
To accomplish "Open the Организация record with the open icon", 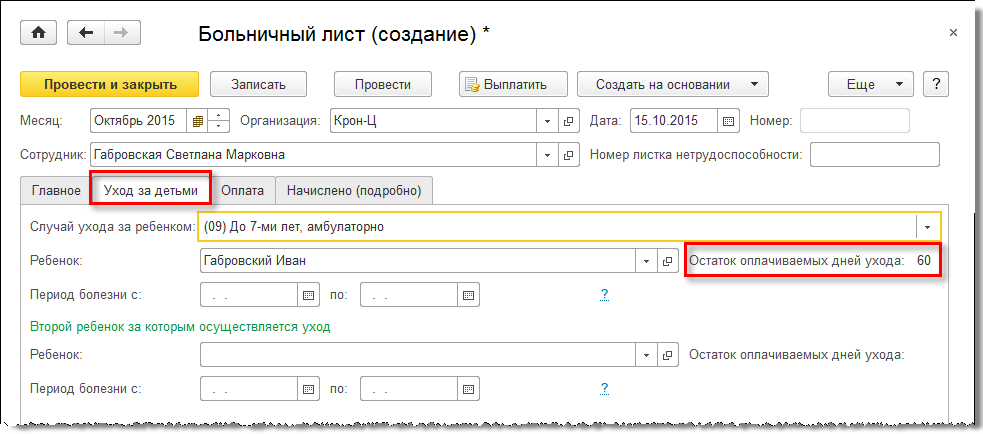I will pyautogui.click(x=569, y=121).
